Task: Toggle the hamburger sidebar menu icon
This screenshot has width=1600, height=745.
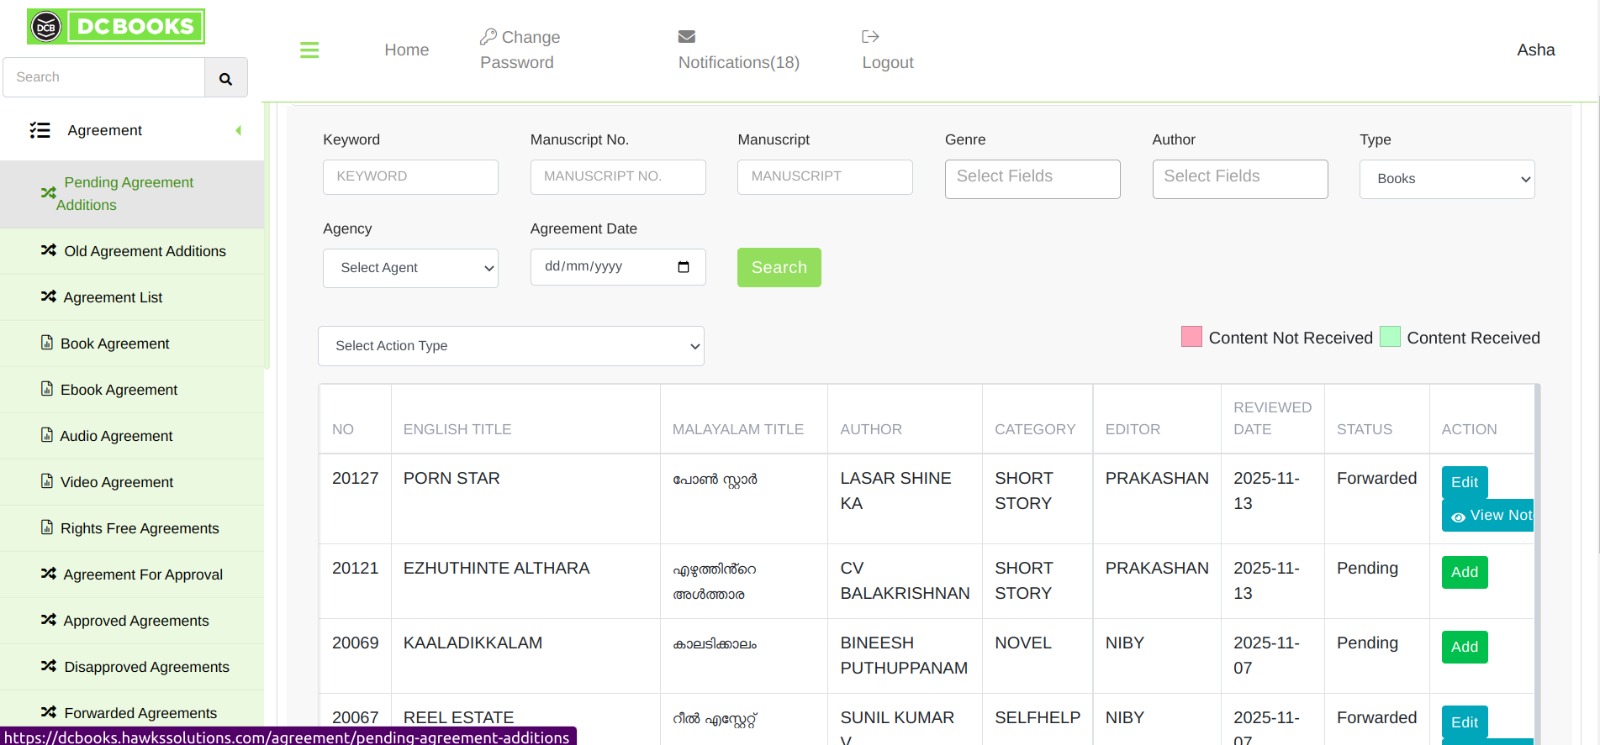Action: point(309,50)
